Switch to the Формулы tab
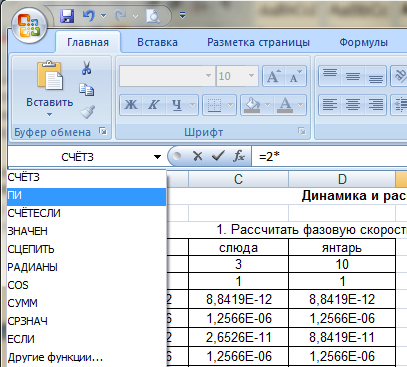This screenshot has height=367, width=407. [363, 42]
